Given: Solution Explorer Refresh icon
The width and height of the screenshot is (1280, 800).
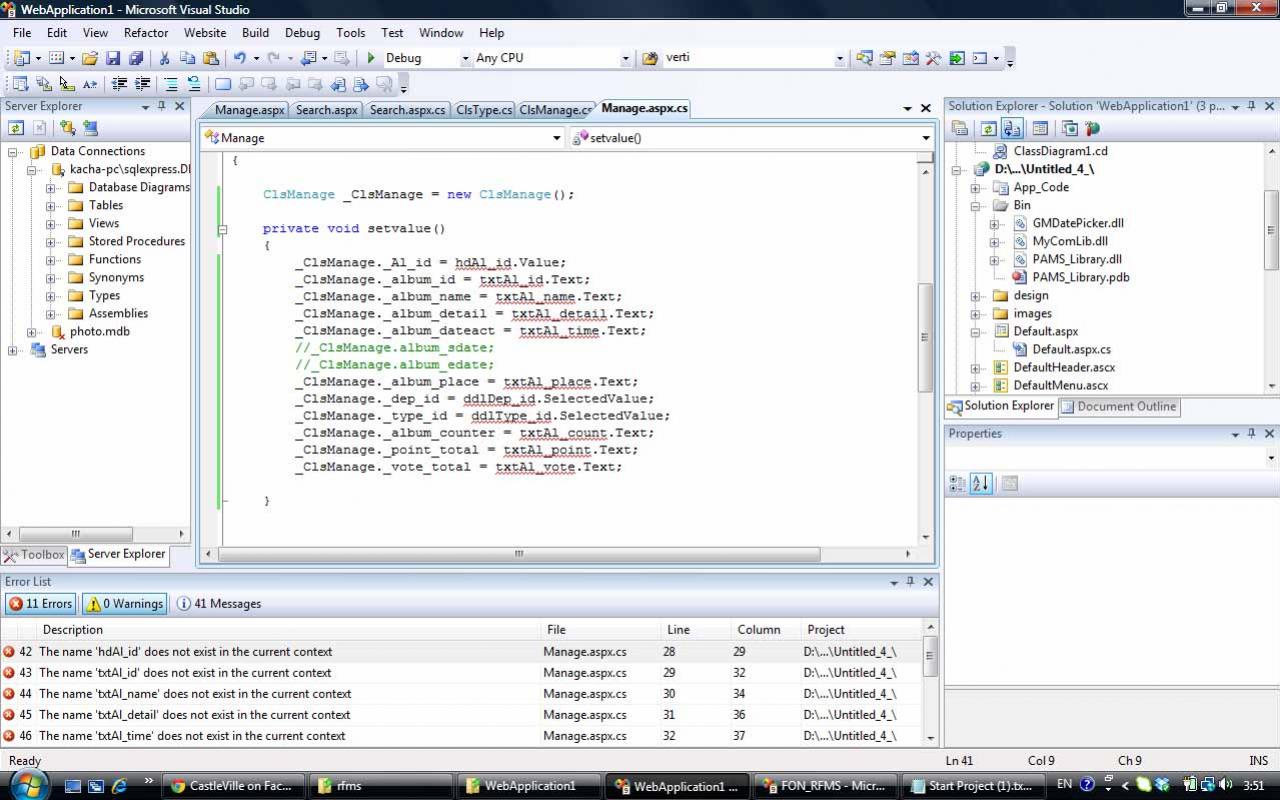Looking at the screenshot, I should coord(988,128).
